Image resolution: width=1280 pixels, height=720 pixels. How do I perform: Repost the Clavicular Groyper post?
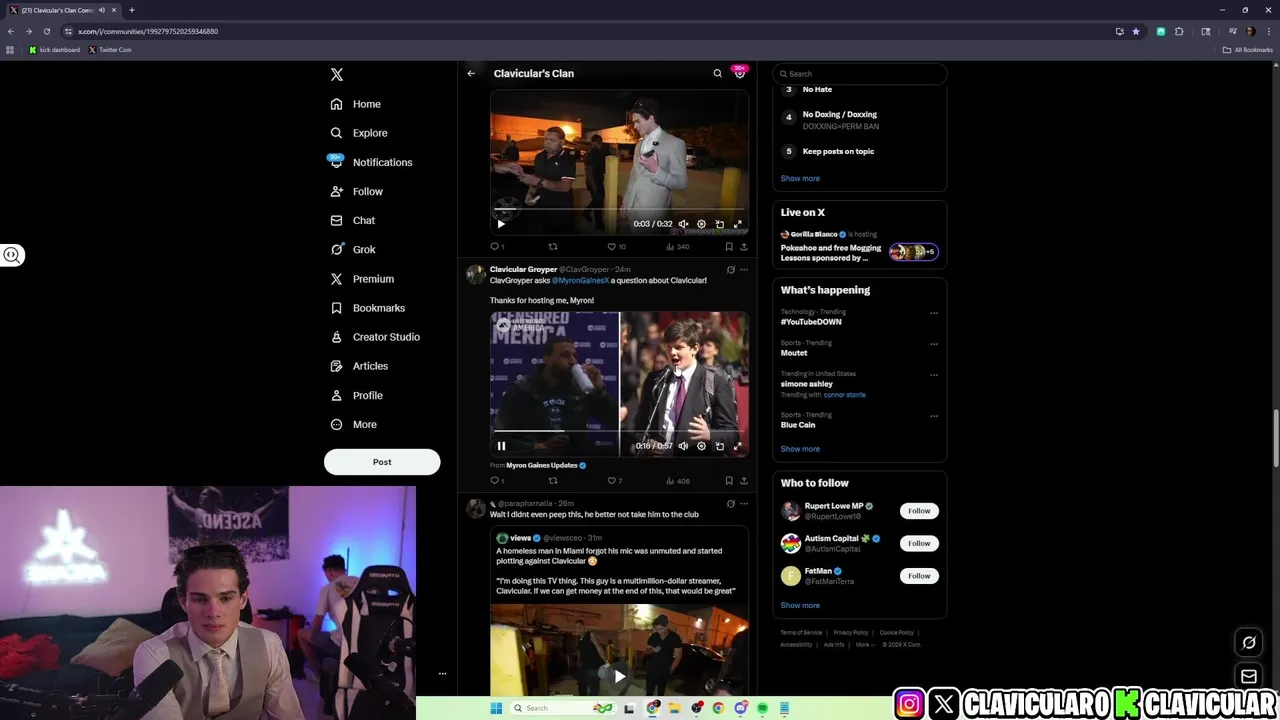[553, 481]
